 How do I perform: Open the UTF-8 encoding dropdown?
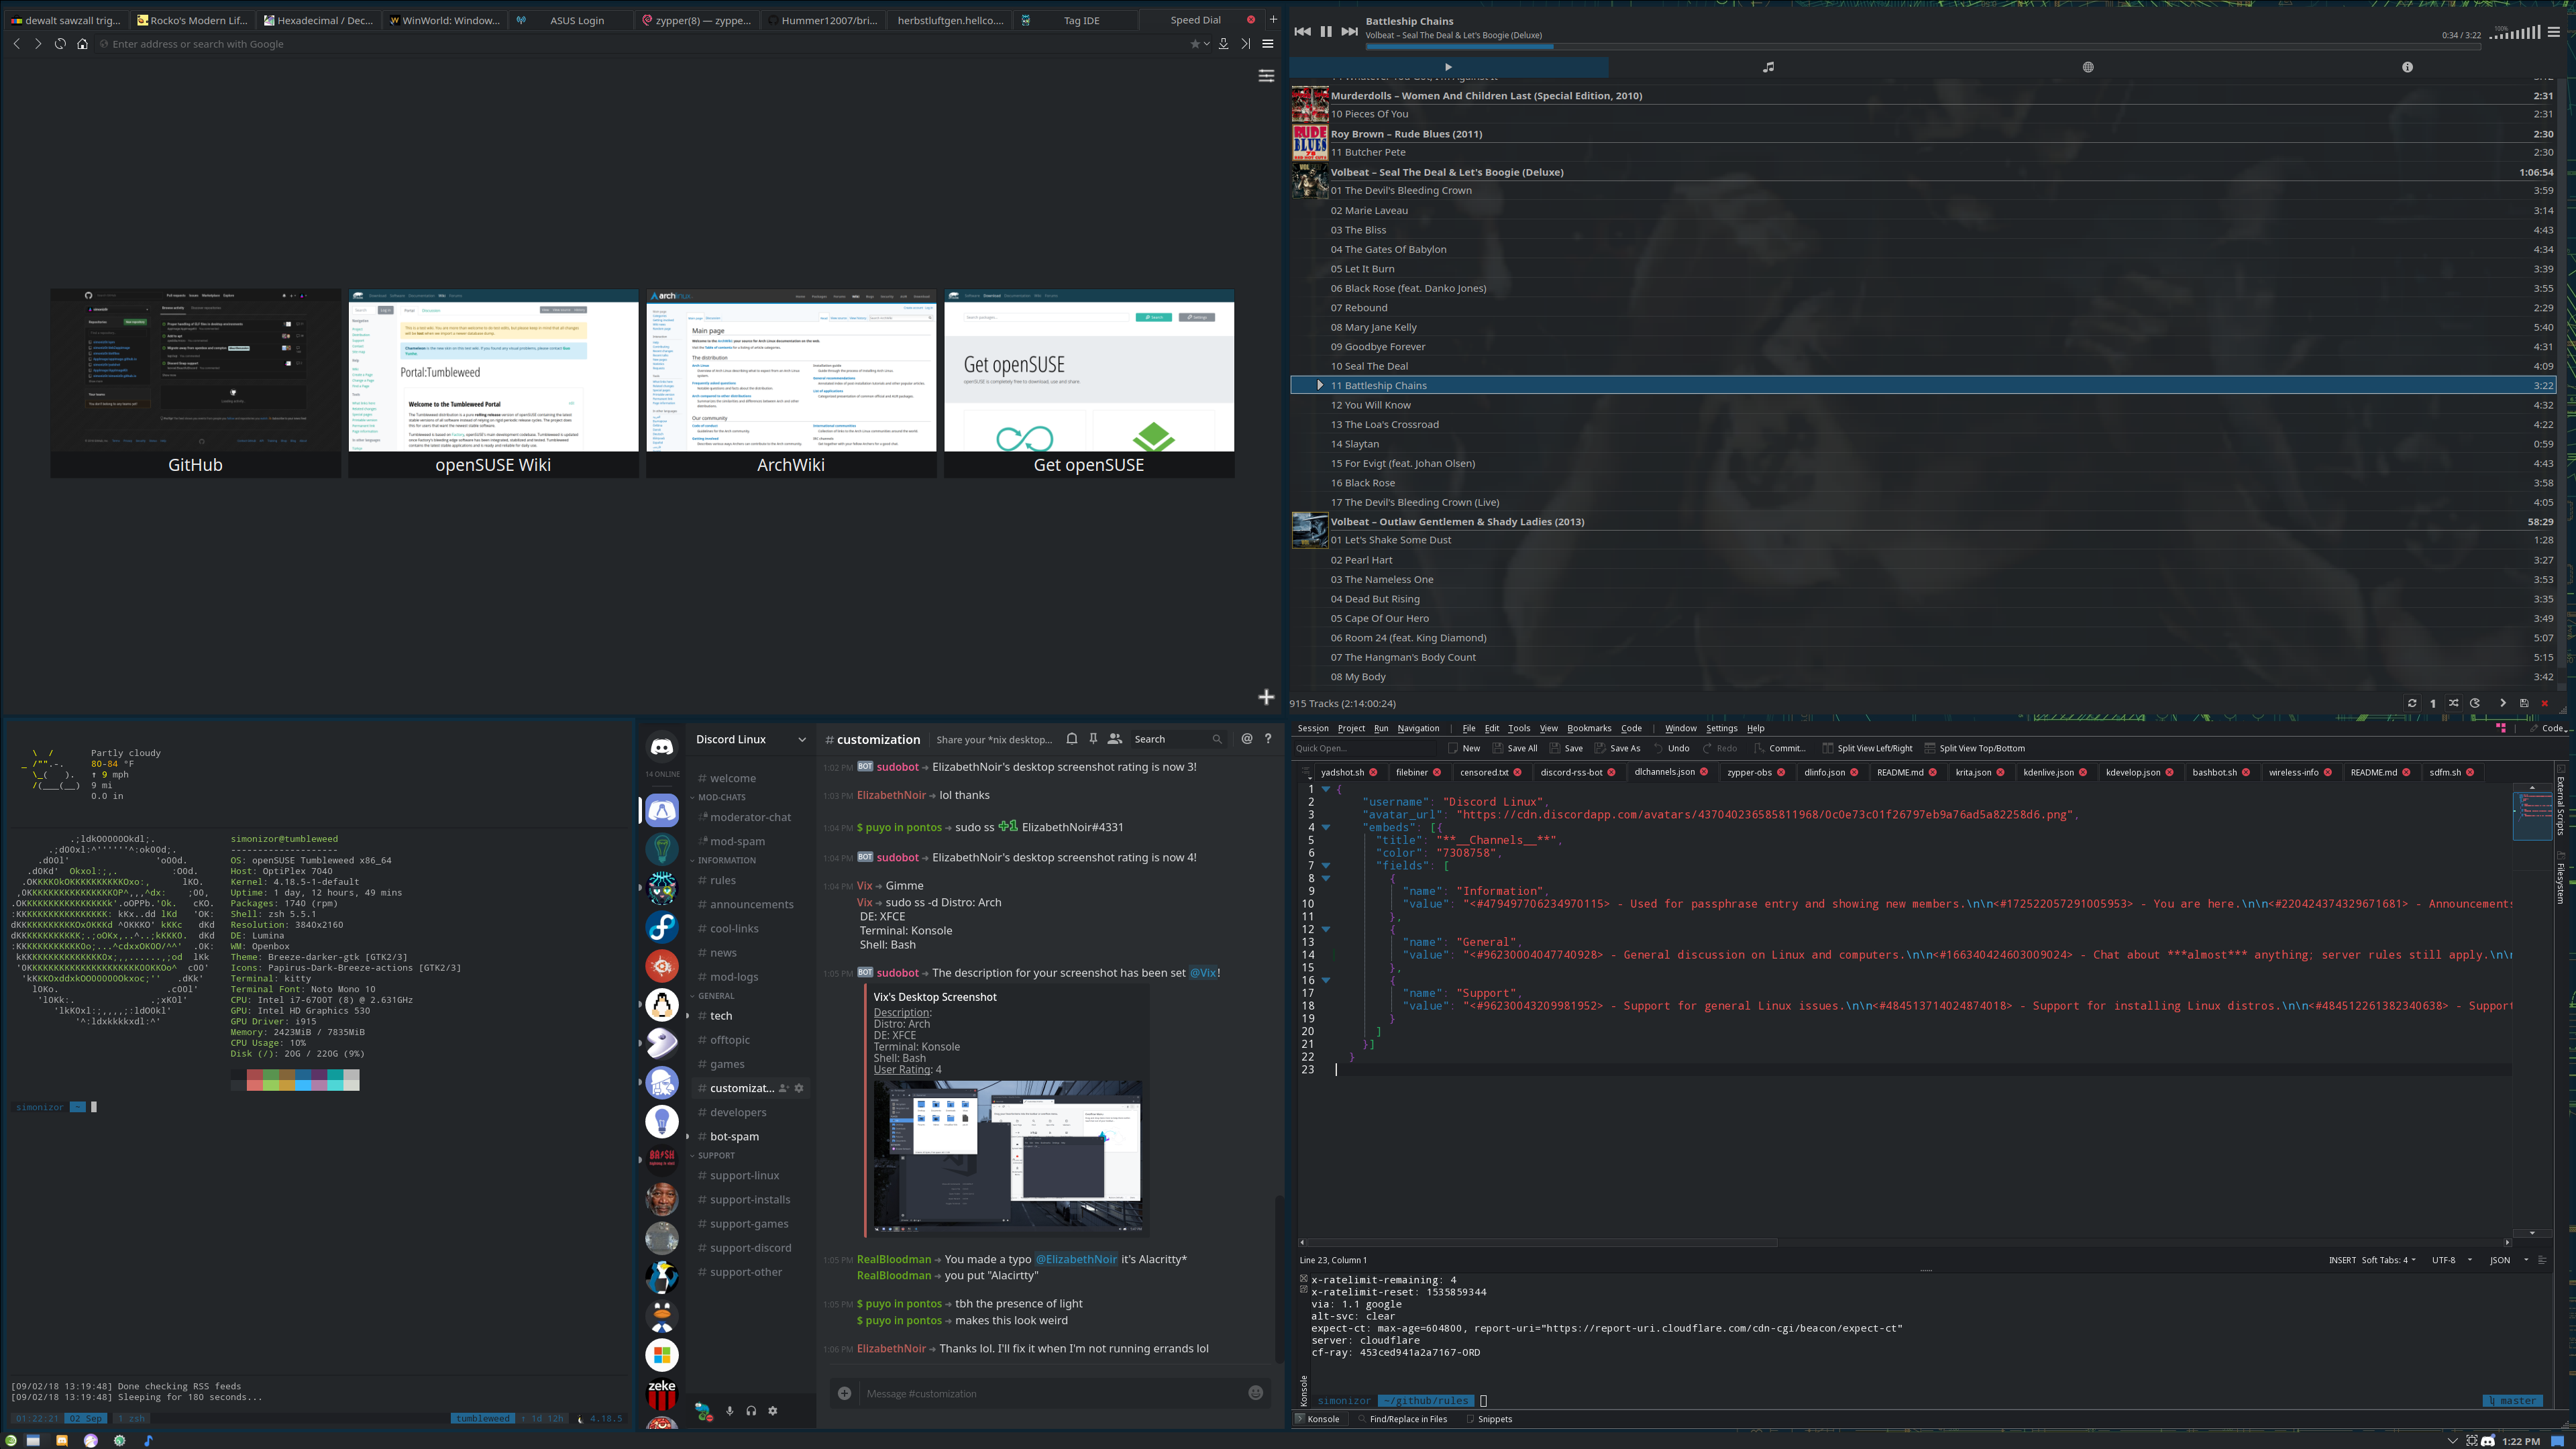click(2452, 1260)
